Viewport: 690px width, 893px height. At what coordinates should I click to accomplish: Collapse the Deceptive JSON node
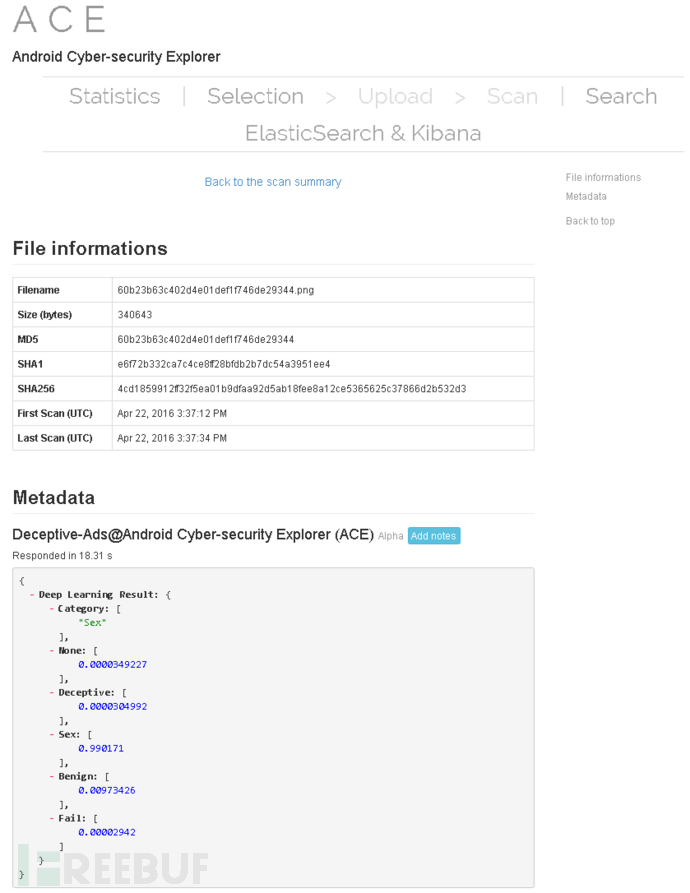(52, 693)
